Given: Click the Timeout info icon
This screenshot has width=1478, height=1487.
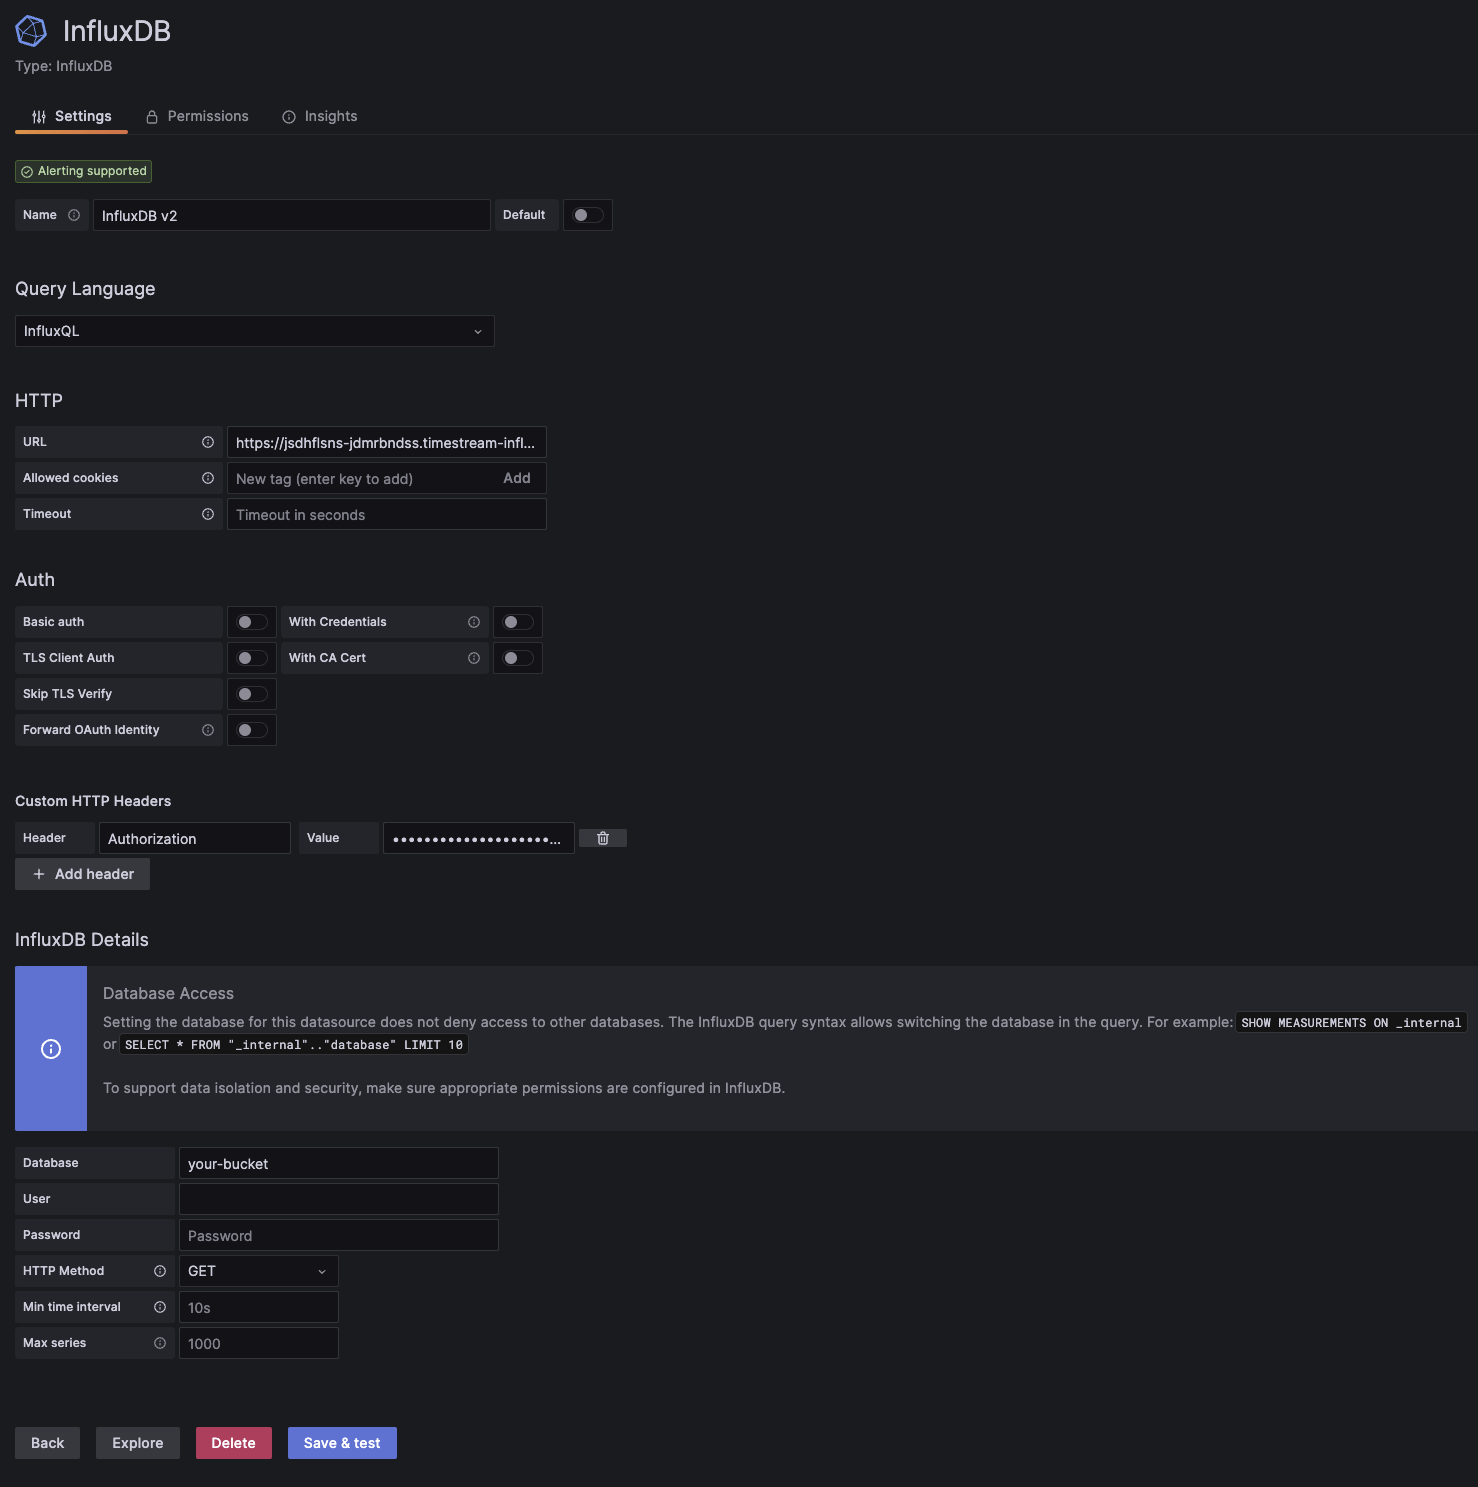Looking at the screenshot, I should pos(208,514).
